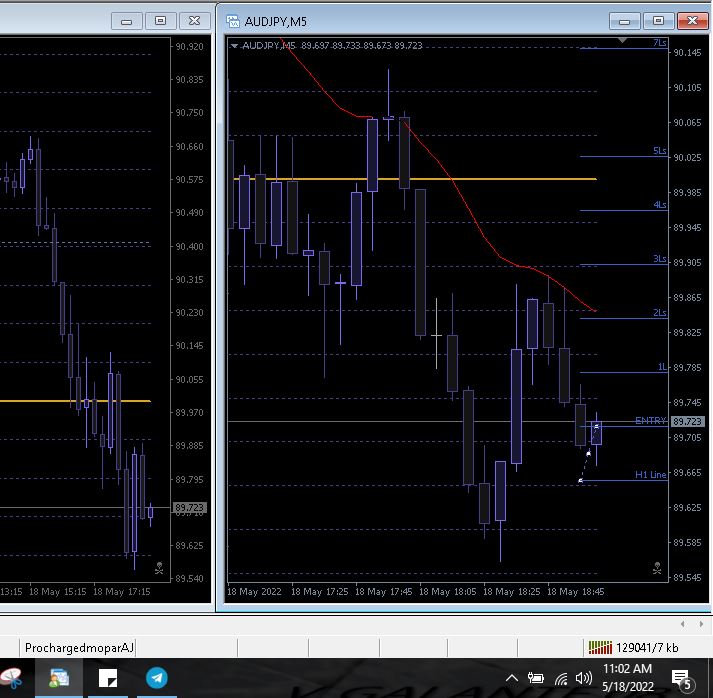Click the gray chart shift triangle marker
Viewport: 713px width, 698px height.
coord(623,41)
